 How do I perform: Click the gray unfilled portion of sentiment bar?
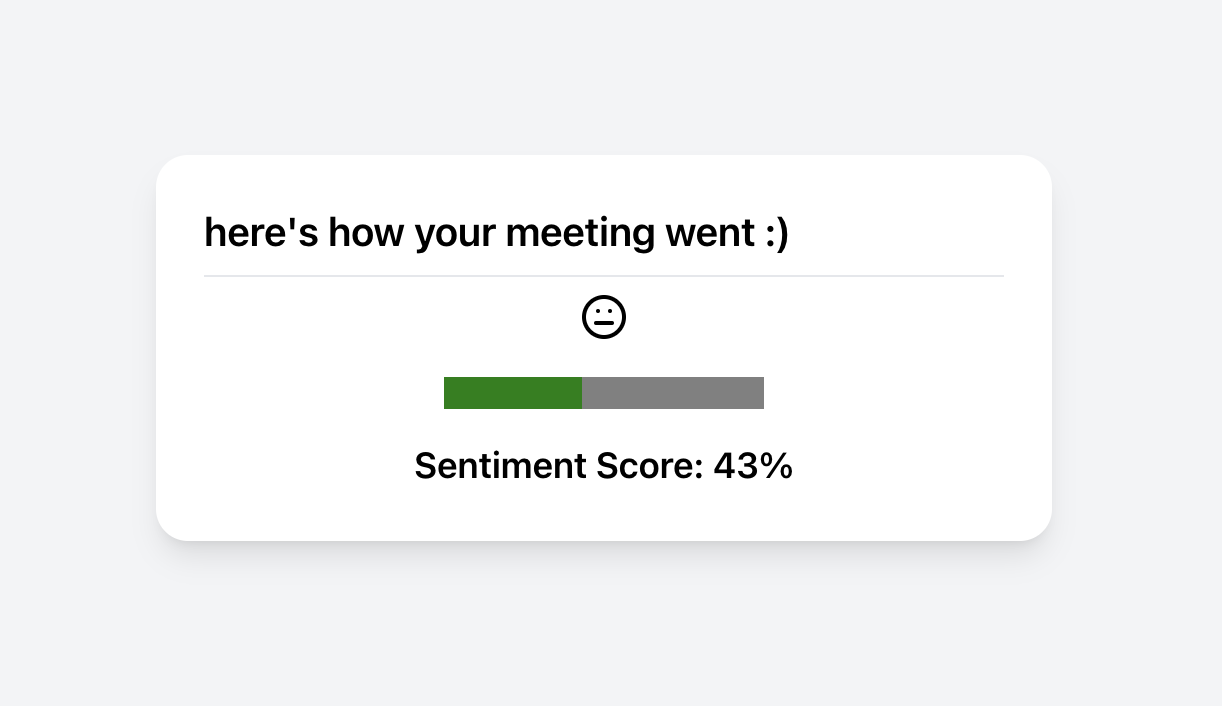(673, 393)
